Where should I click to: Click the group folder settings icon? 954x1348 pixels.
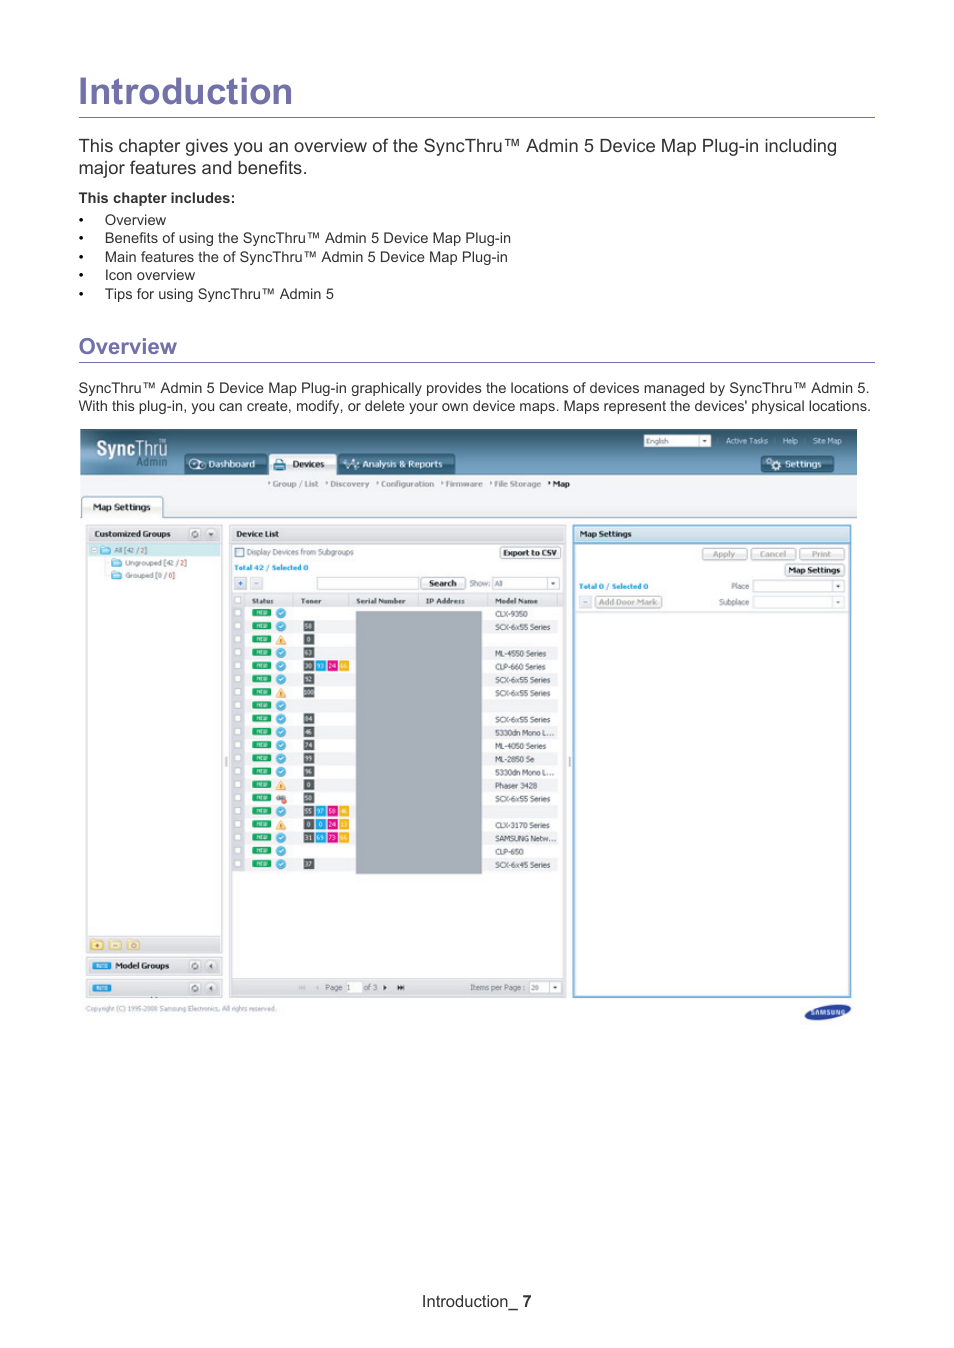click(x=133, y=945)
